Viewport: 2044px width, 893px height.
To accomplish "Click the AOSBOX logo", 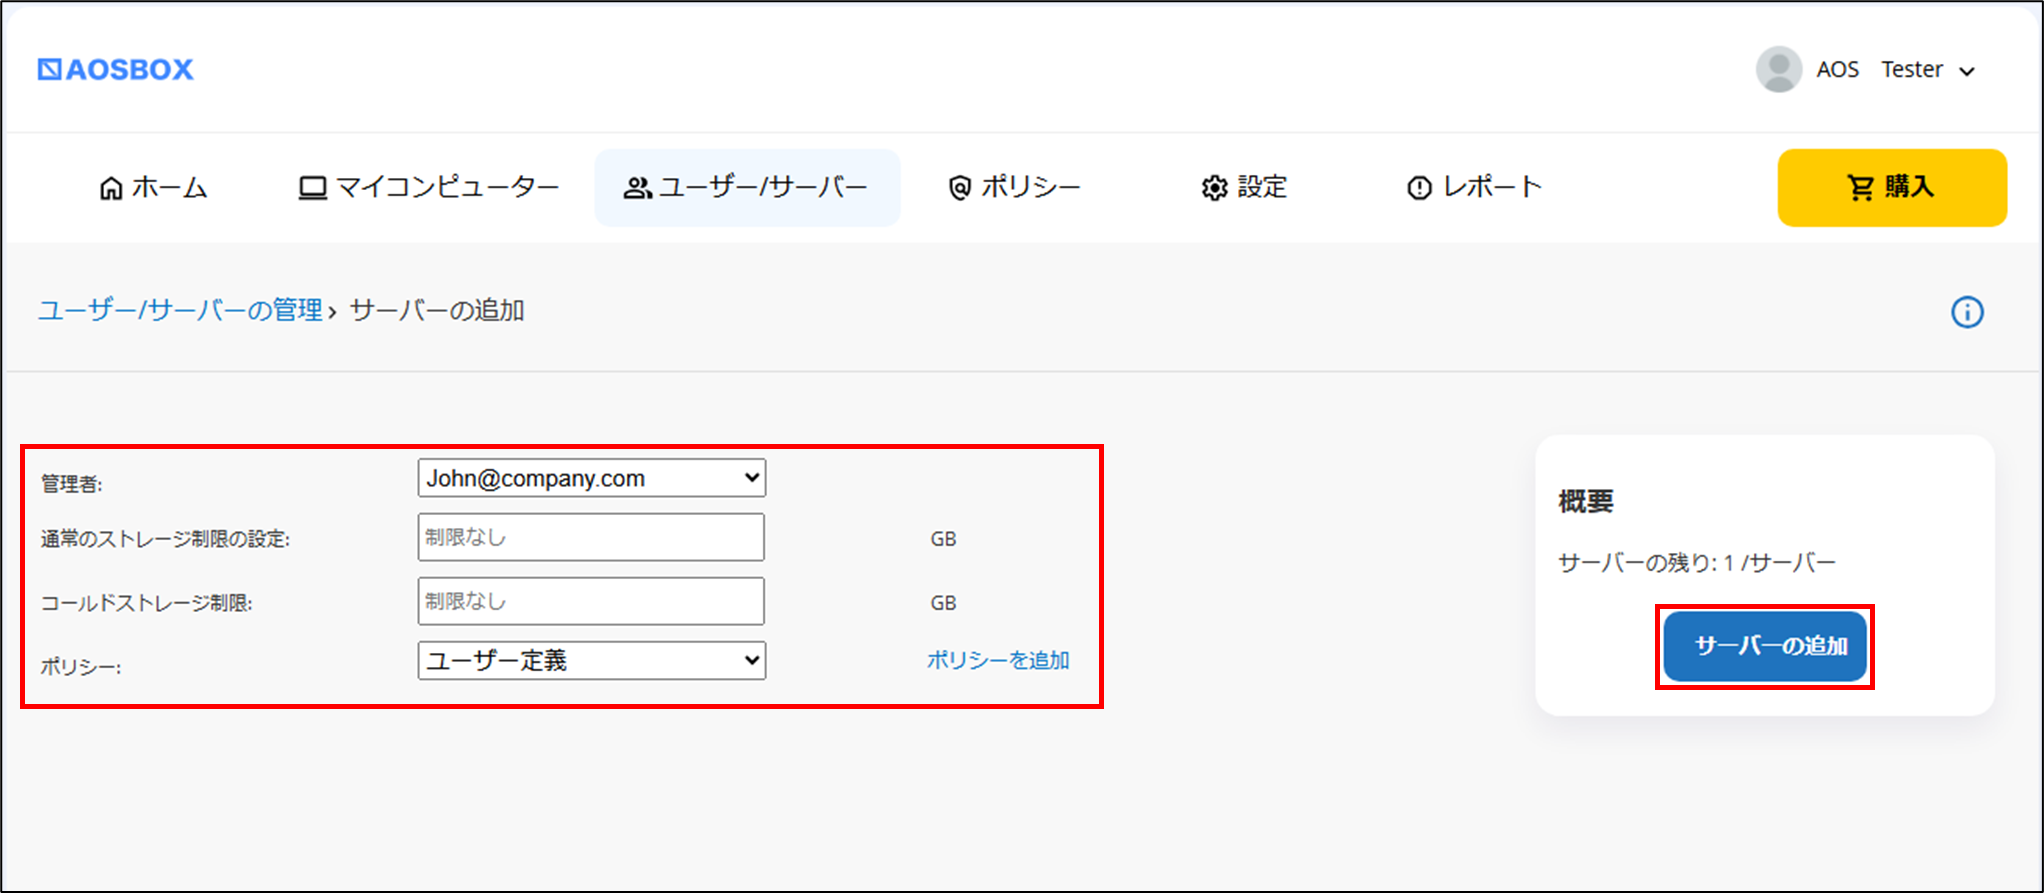I will coord(115,69).
